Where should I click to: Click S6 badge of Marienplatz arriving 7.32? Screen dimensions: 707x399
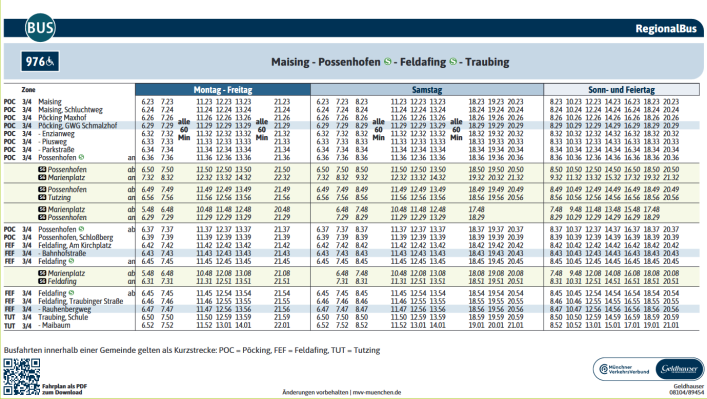pos(42,177)
